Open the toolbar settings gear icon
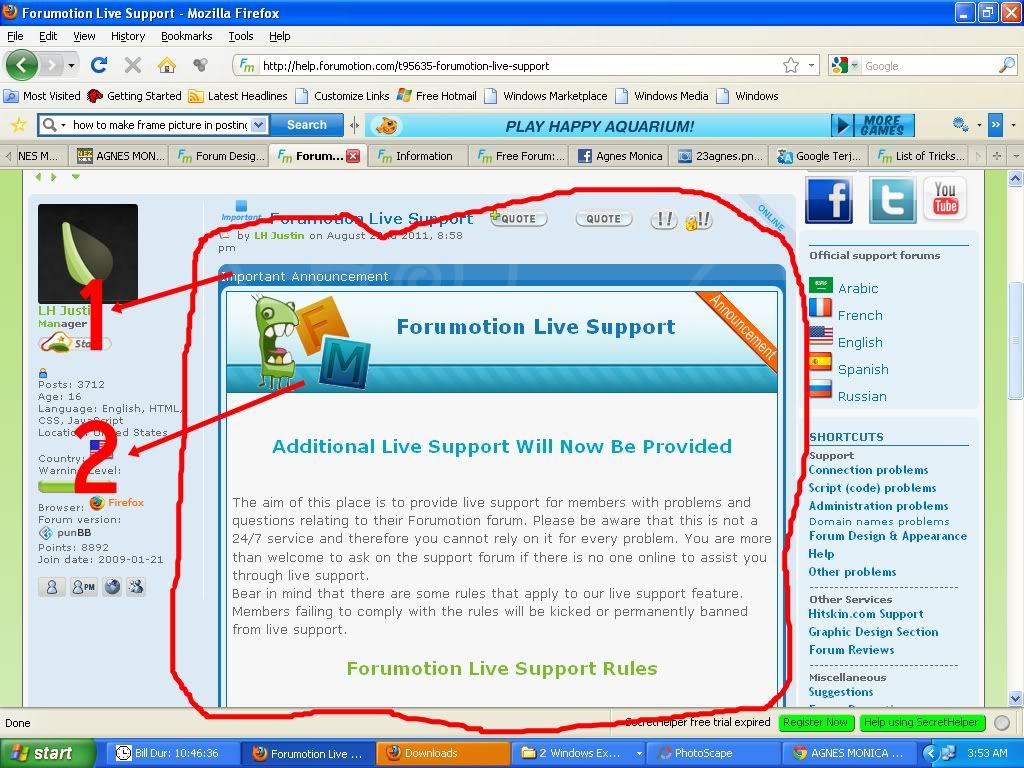1024x768 pixels. 960,124
